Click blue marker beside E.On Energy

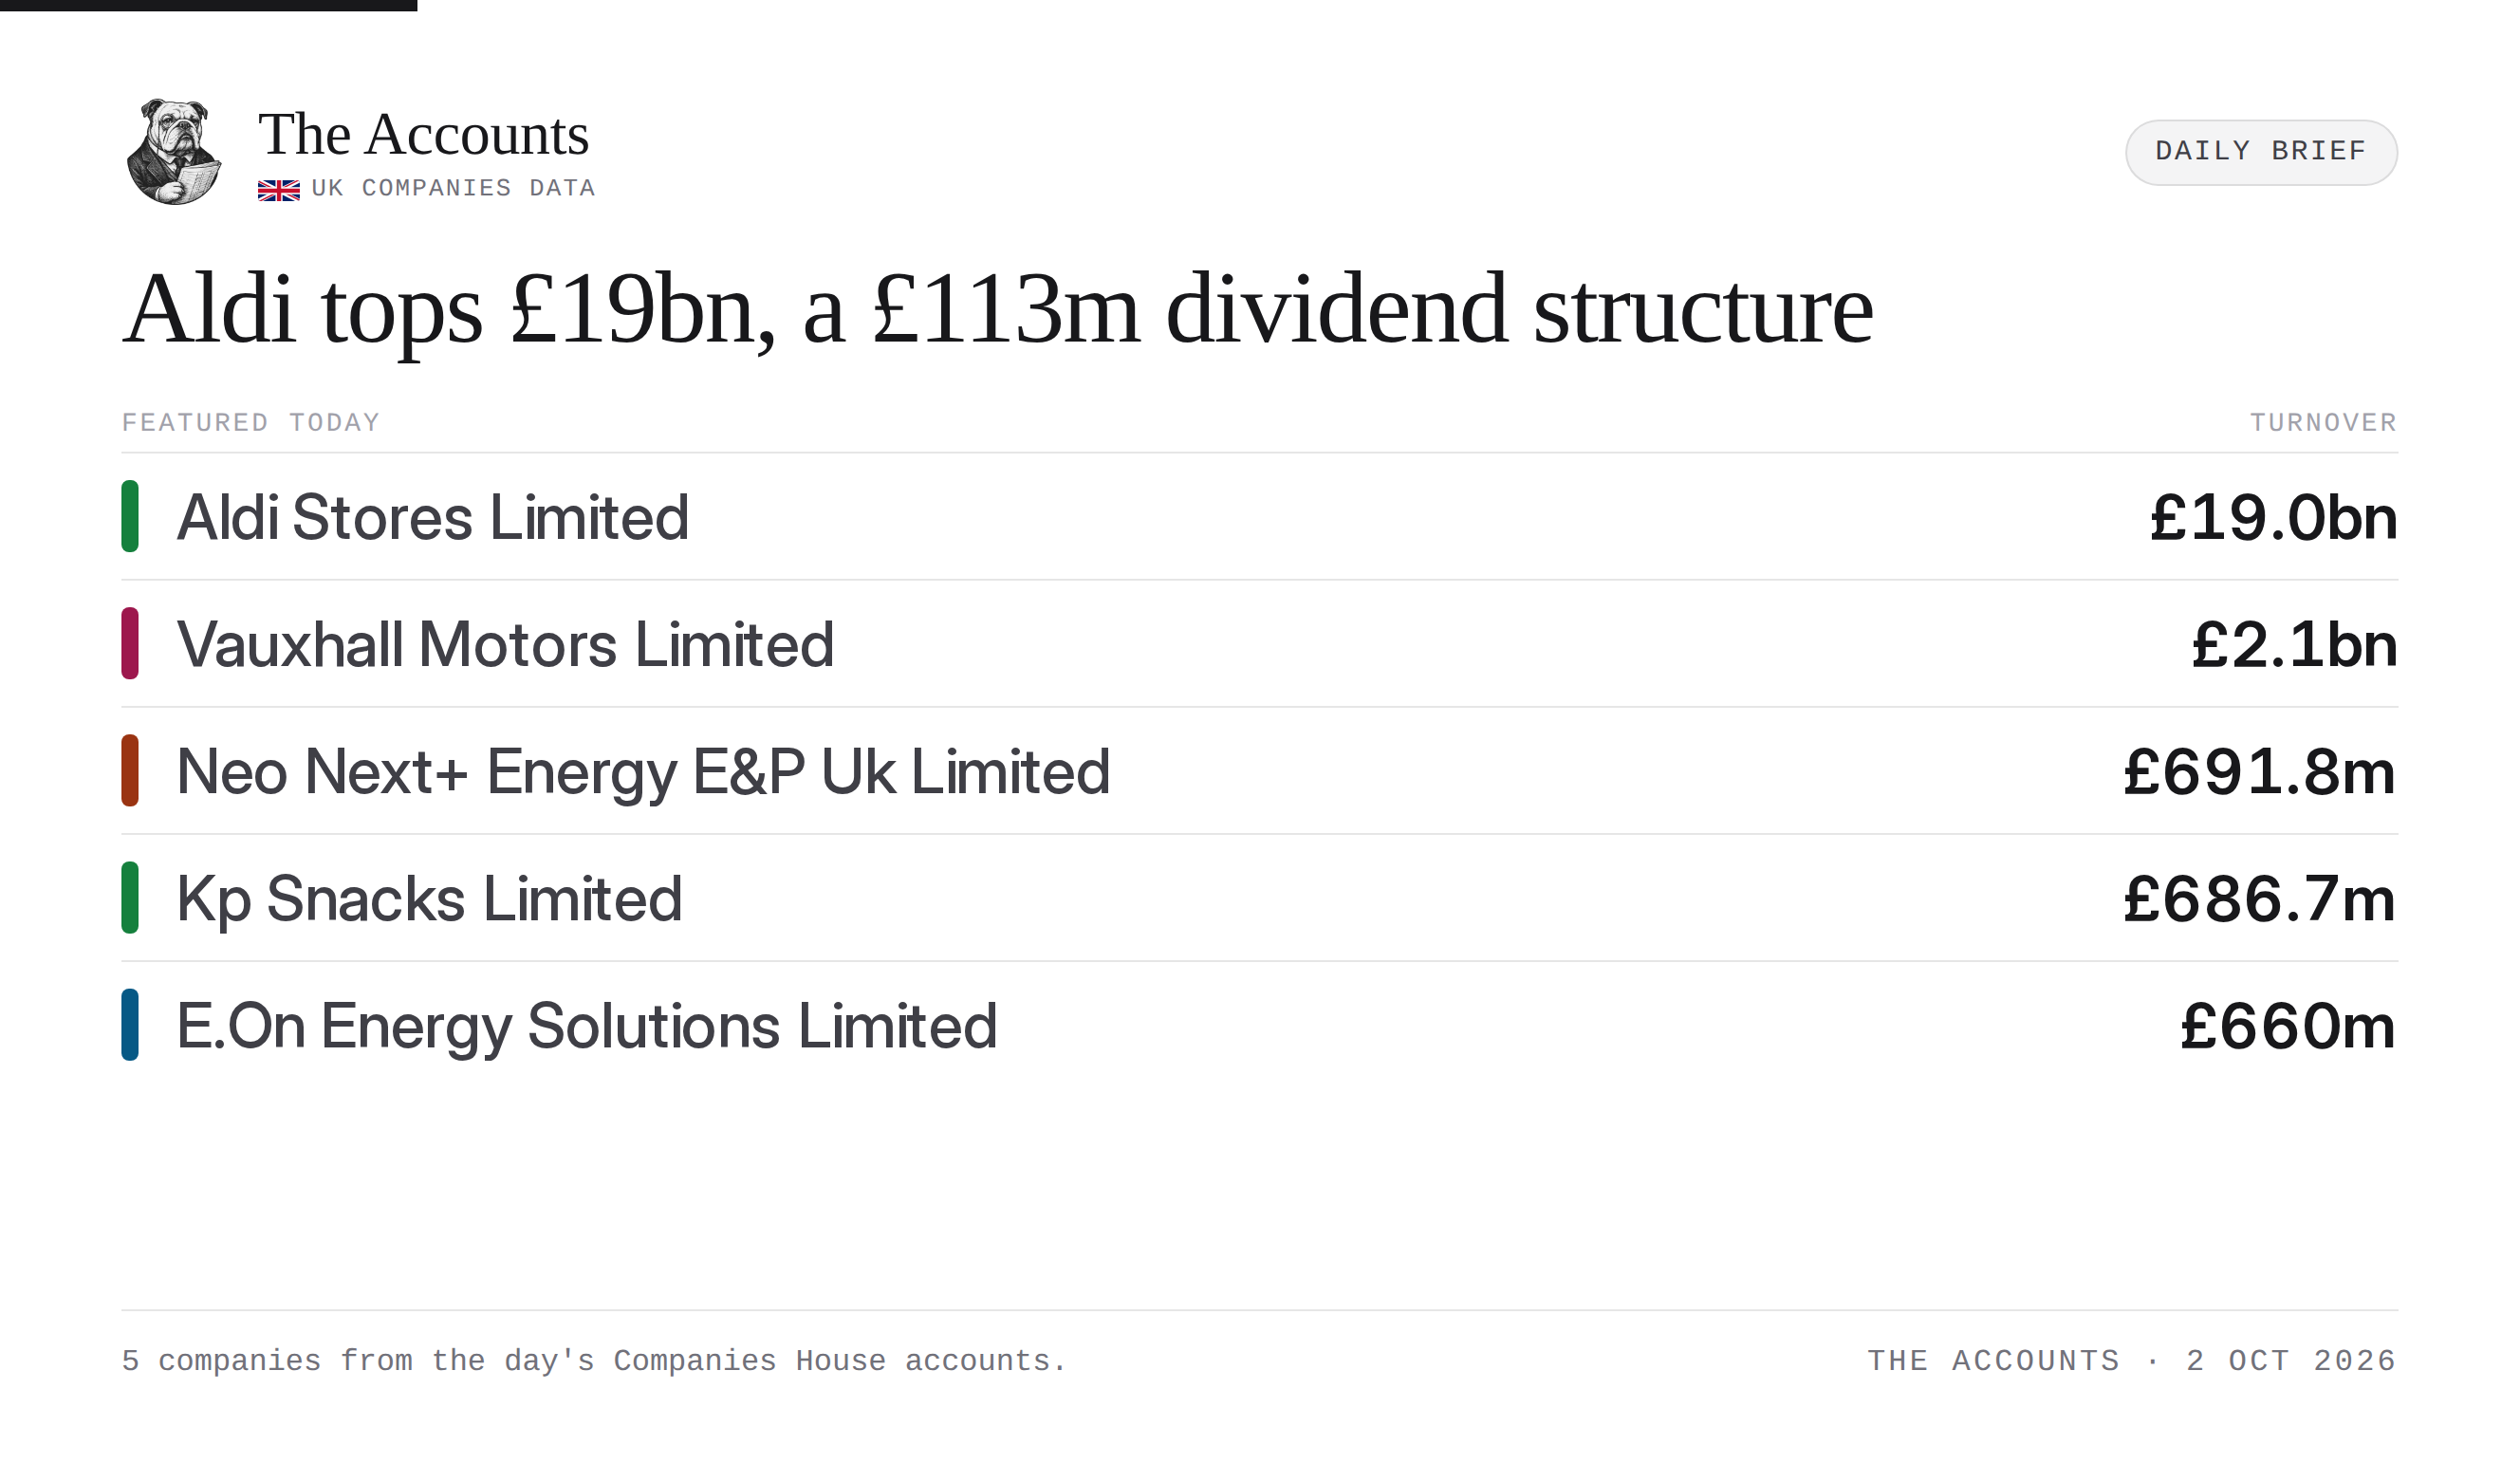pos(130,1024)
